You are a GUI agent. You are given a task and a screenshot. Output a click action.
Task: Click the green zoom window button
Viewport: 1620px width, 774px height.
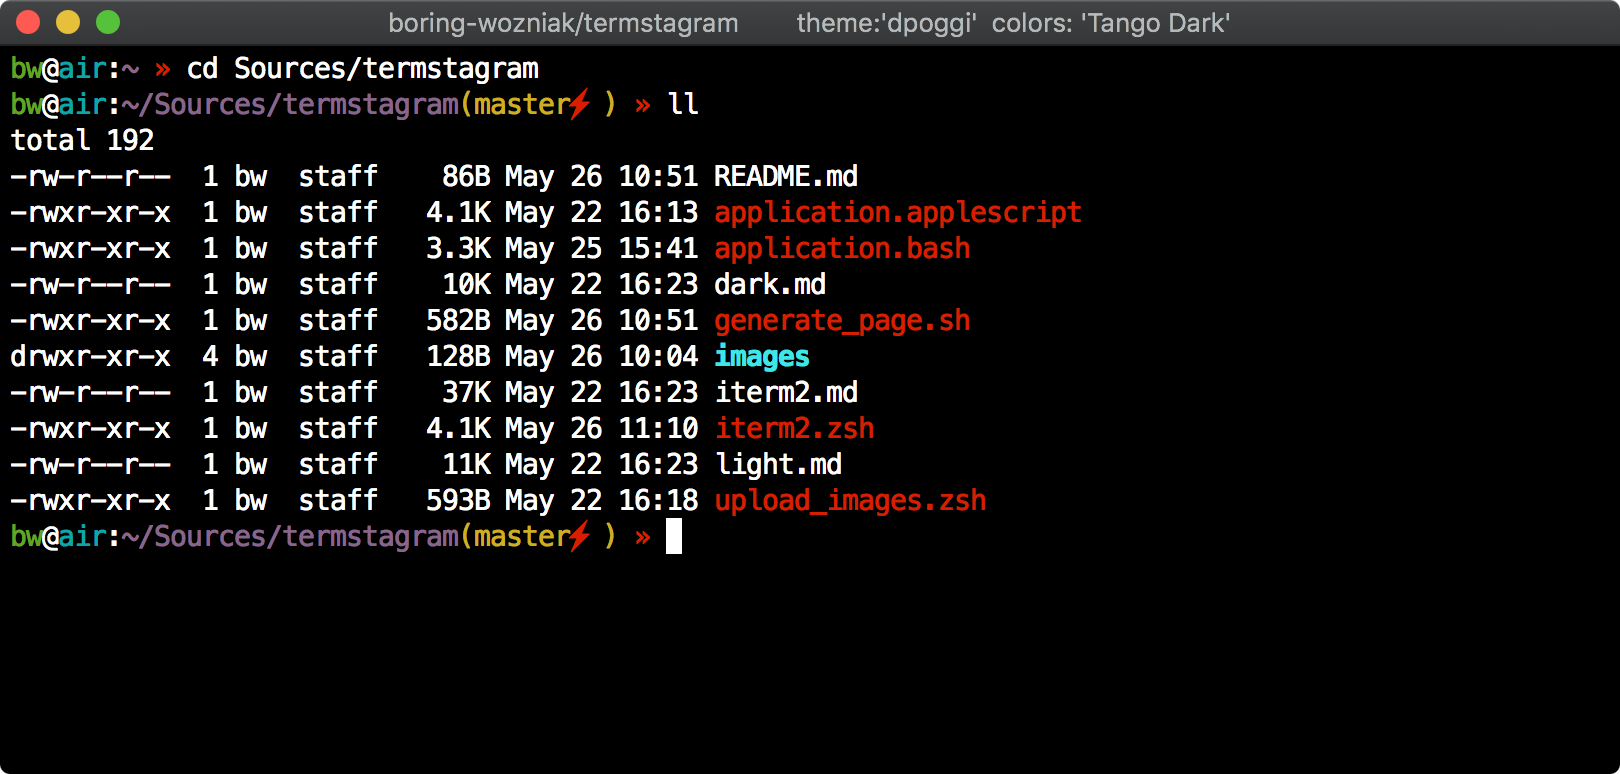click(108, 22)
